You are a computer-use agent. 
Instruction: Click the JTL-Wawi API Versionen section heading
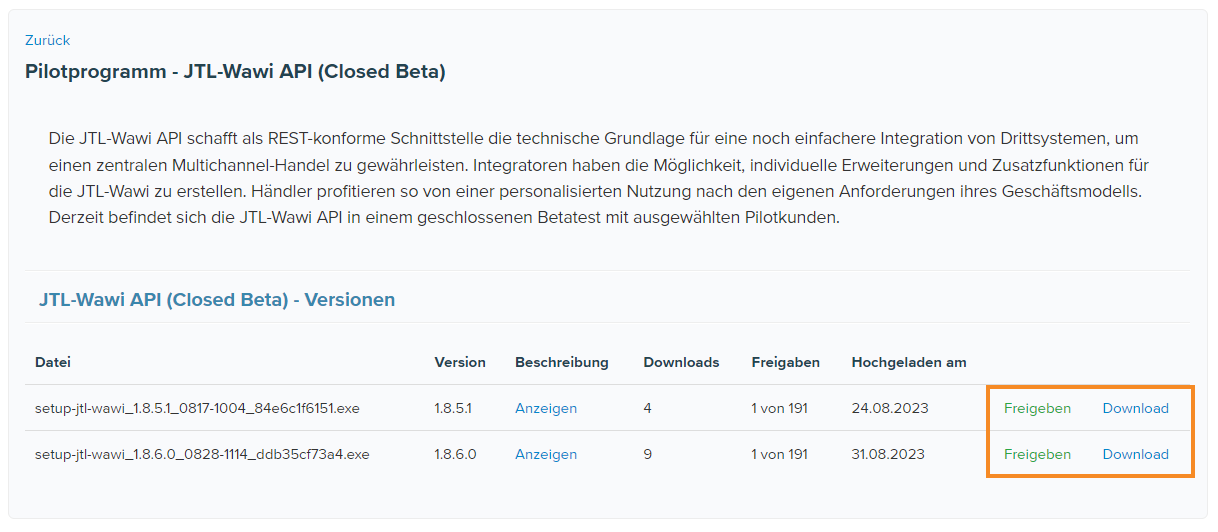[x=217, y=300]
